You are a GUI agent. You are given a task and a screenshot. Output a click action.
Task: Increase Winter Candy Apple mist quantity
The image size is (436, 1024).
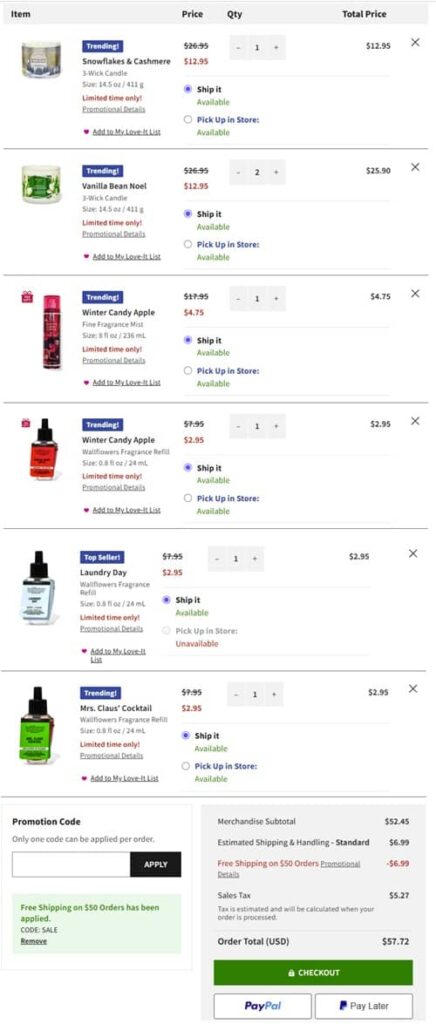click(276, 298)
